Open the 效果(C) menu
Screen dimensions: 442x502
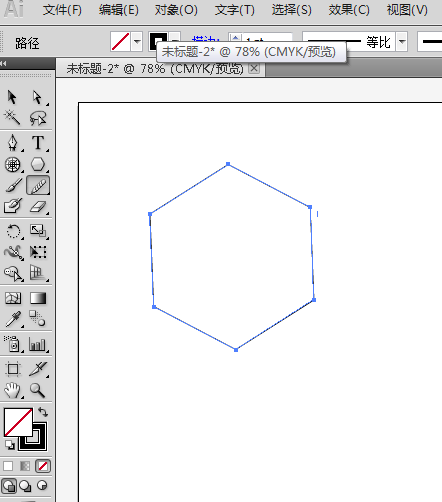point(349,10)
